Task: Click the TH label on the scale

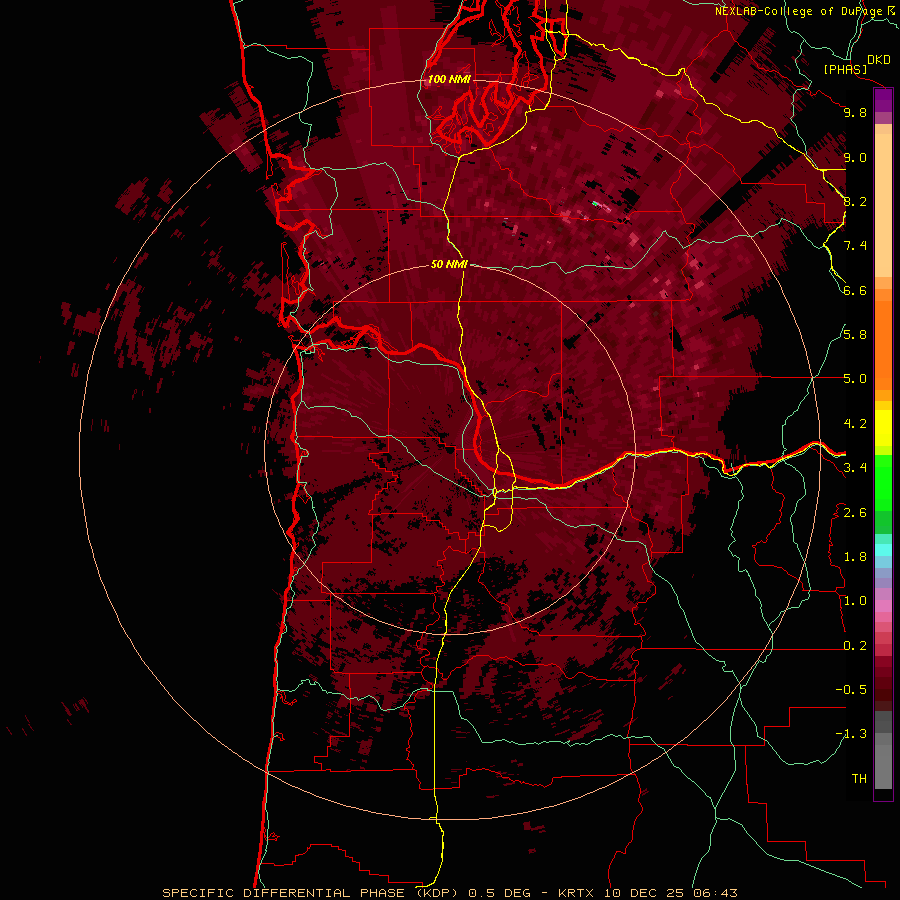Action: coord(859,779)
